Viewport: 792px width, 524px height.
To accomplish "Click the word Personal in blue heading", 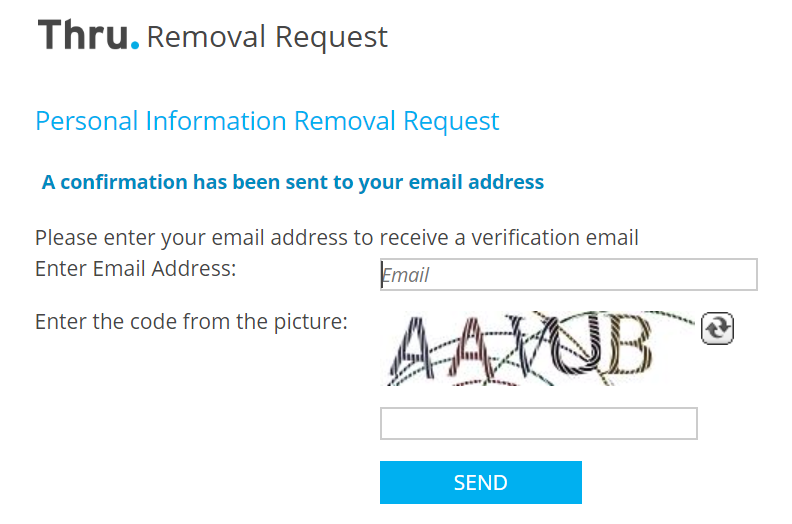I will (x=87, y=121).
